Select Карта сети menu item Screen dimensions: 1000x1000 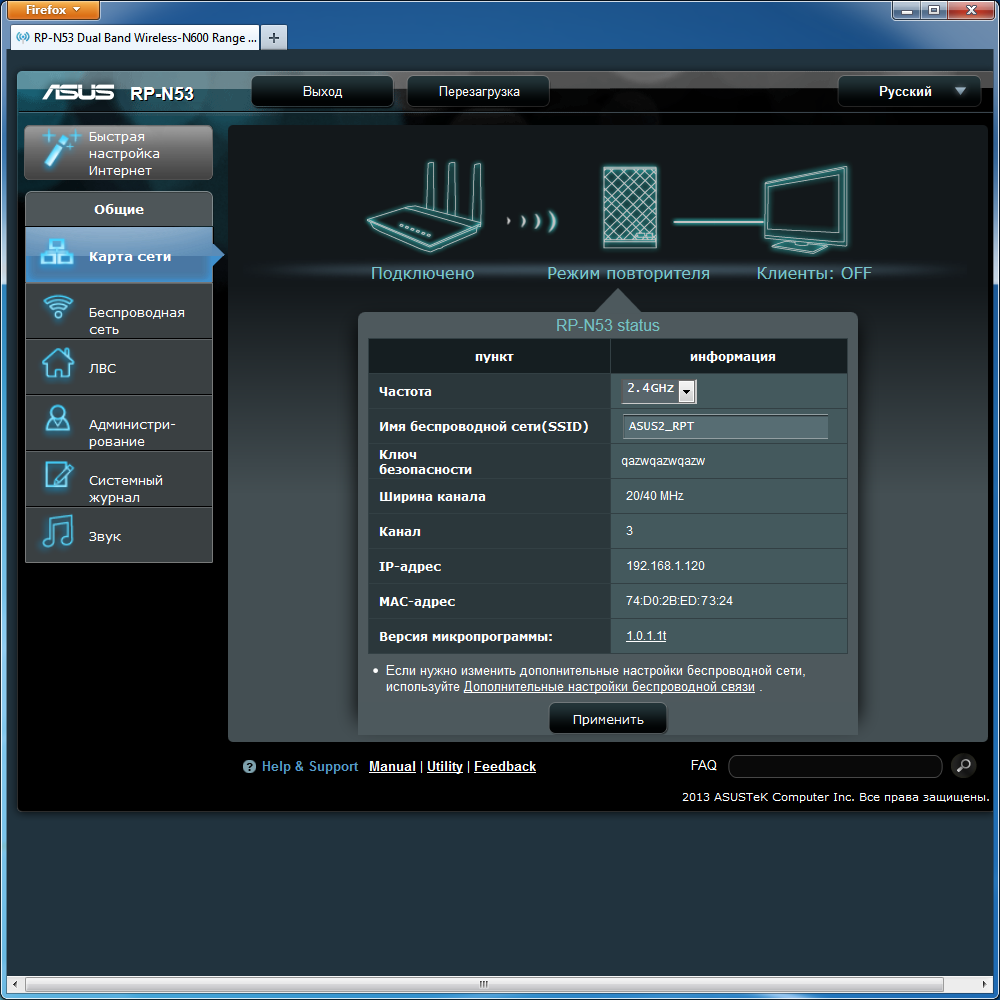point(119,255)
